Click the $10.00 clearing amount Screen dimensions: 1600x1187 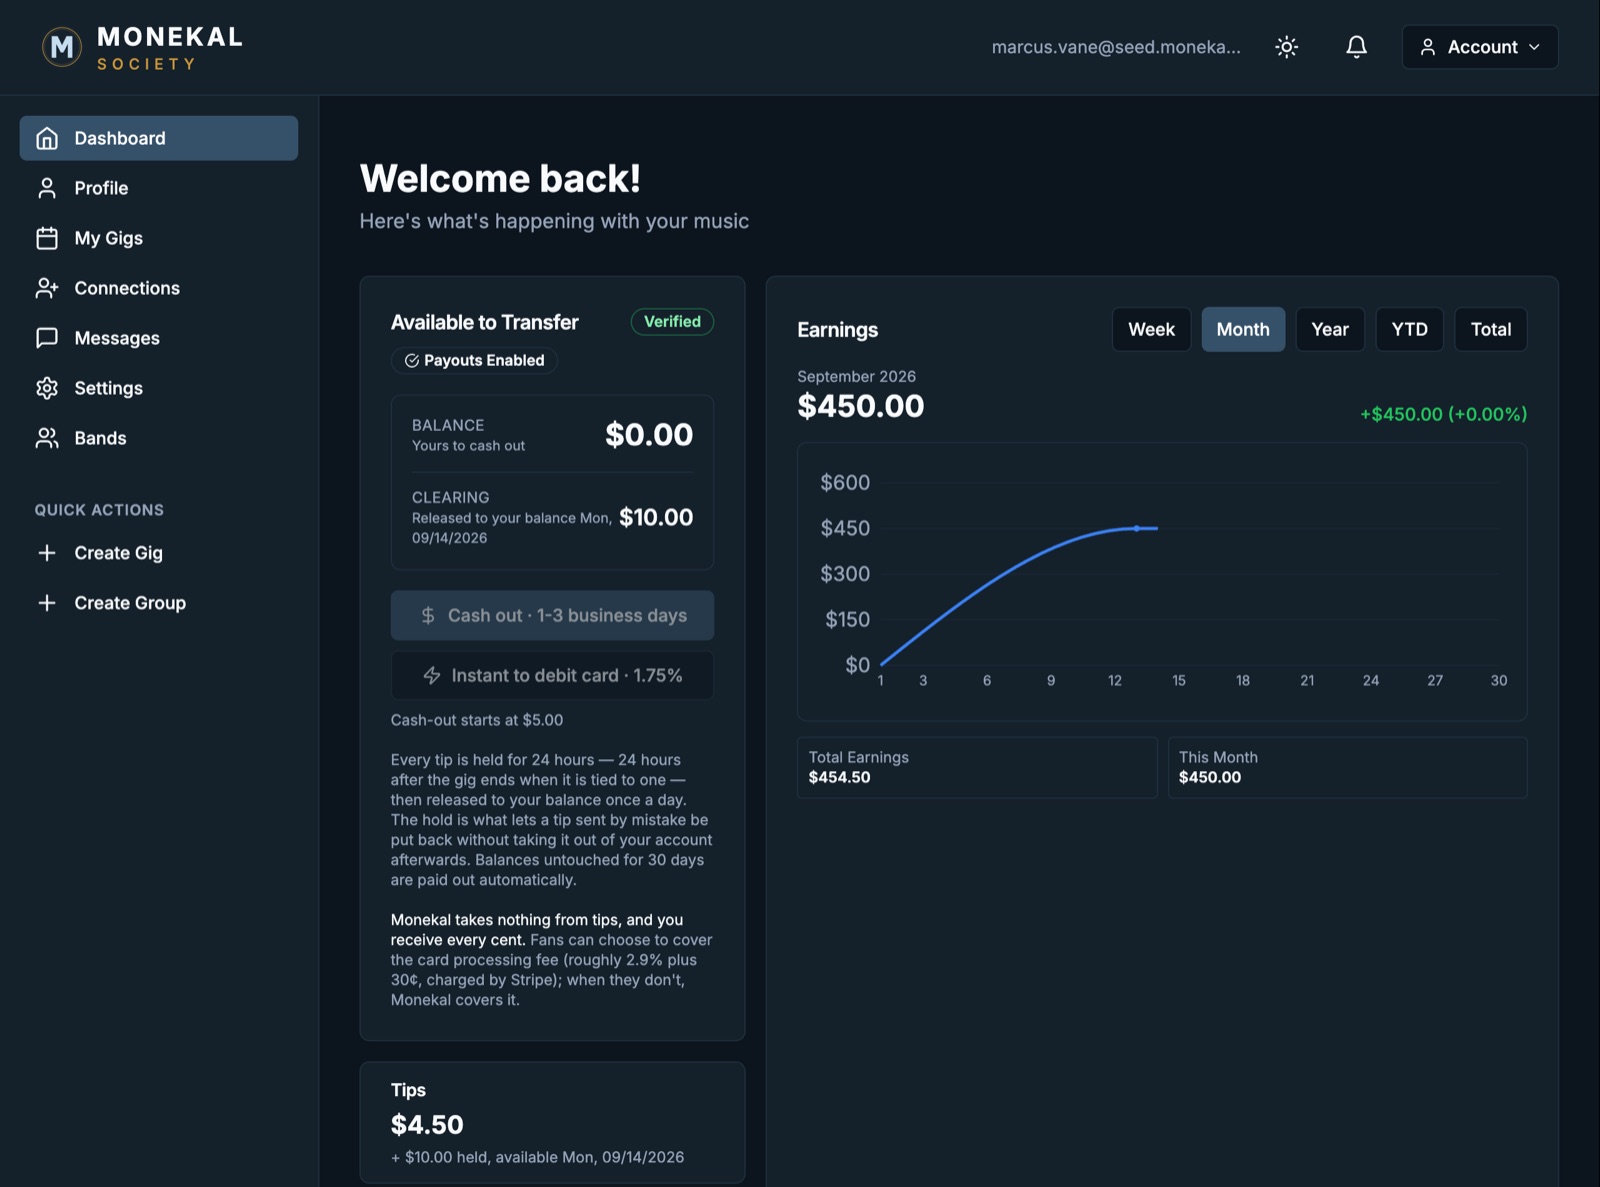click(x=655, y=517)
